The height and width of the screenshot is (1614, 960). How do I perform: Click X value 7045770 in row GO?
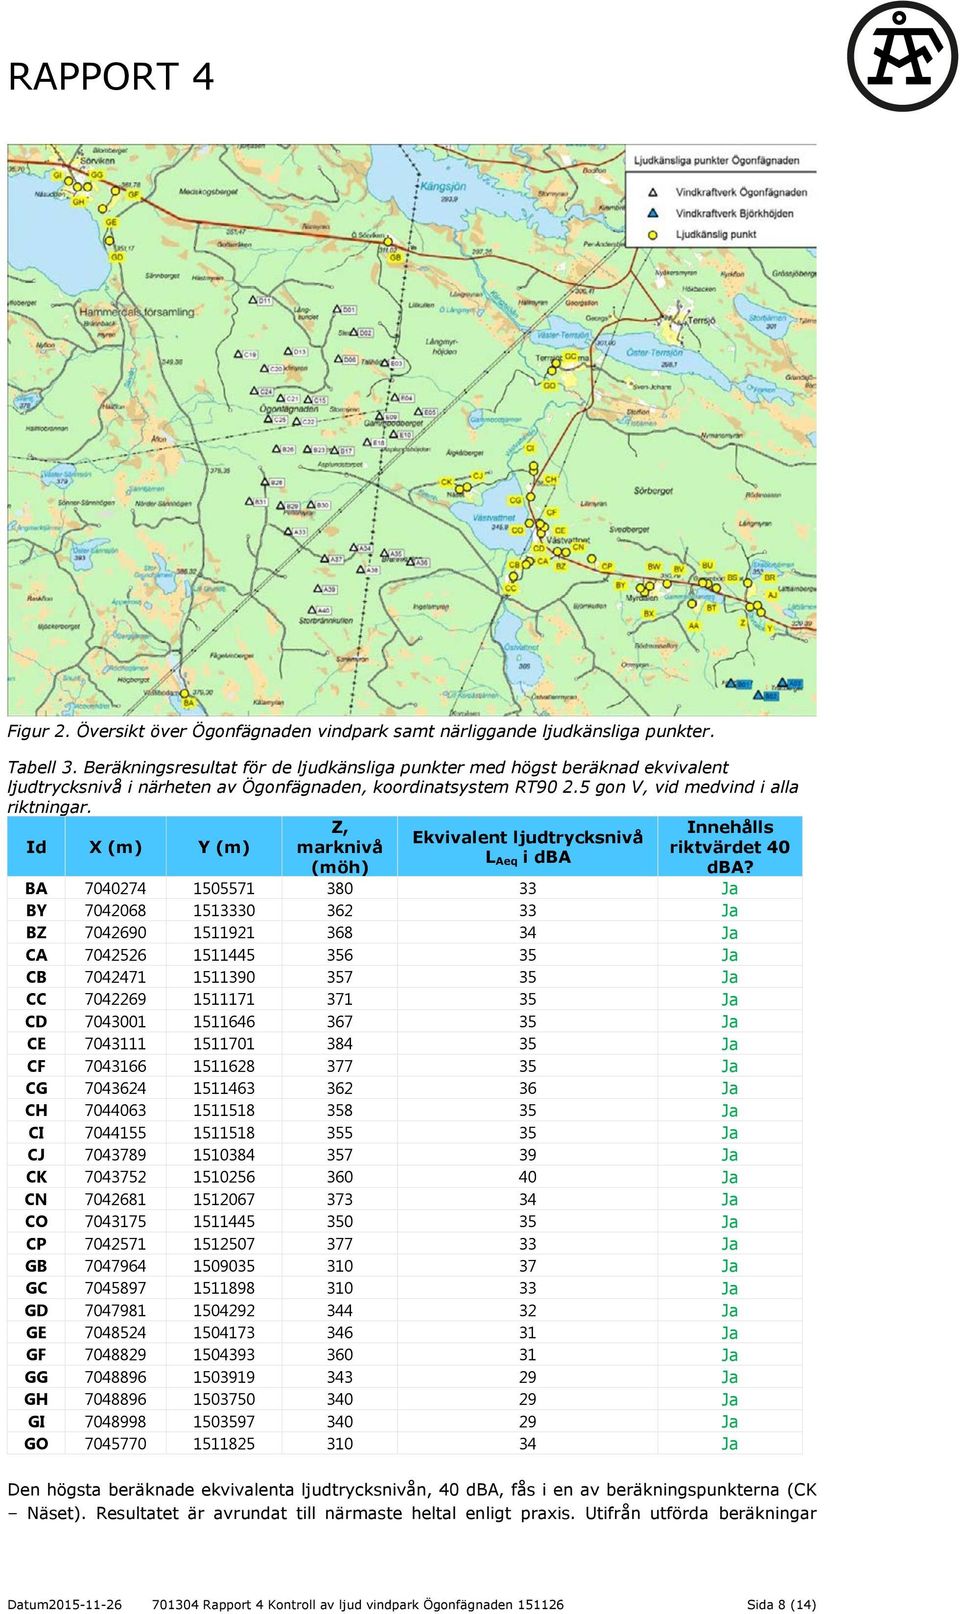115,1443
